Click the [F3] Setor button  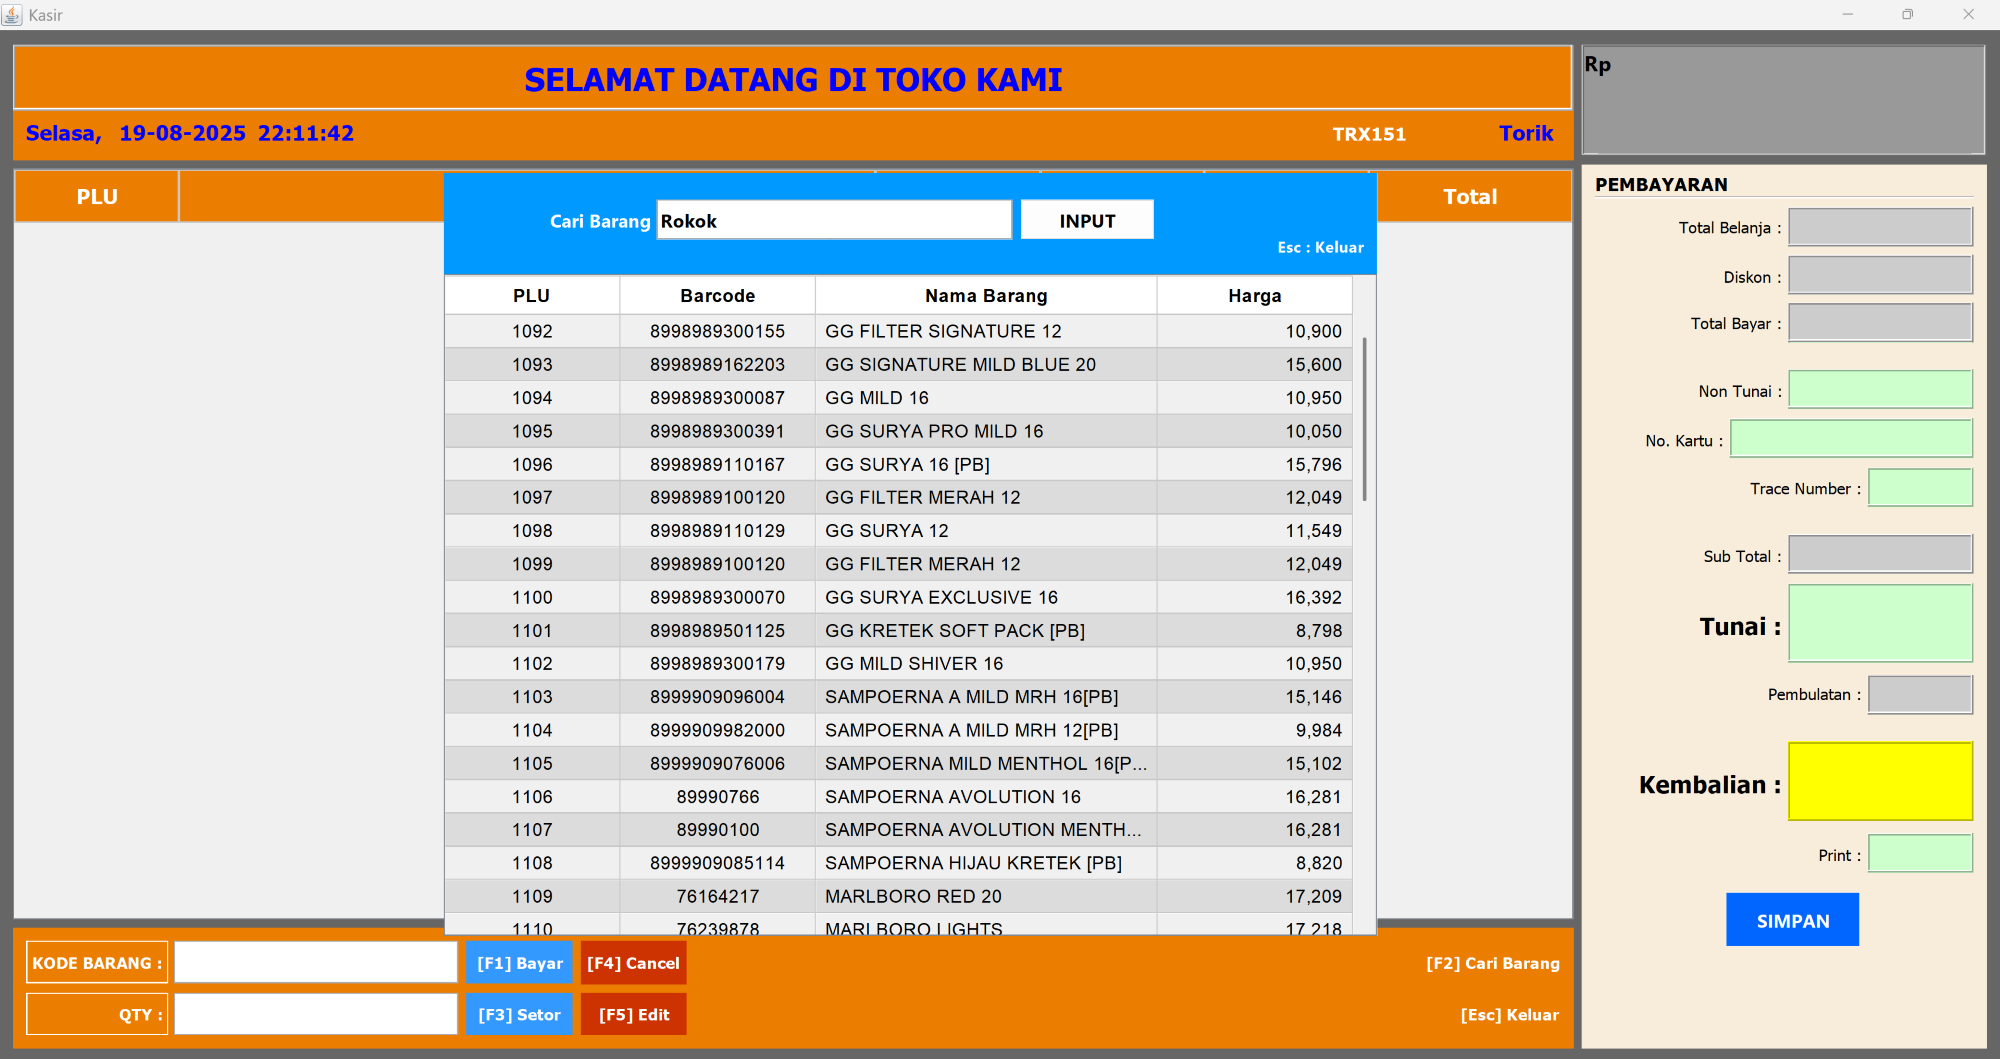coord(519,1014)
